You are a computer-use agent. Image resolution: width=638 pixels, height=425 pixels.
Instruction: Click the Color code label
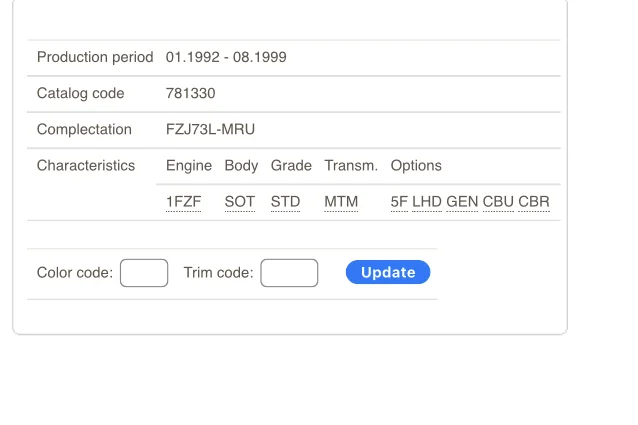click(x=75, y=273)
